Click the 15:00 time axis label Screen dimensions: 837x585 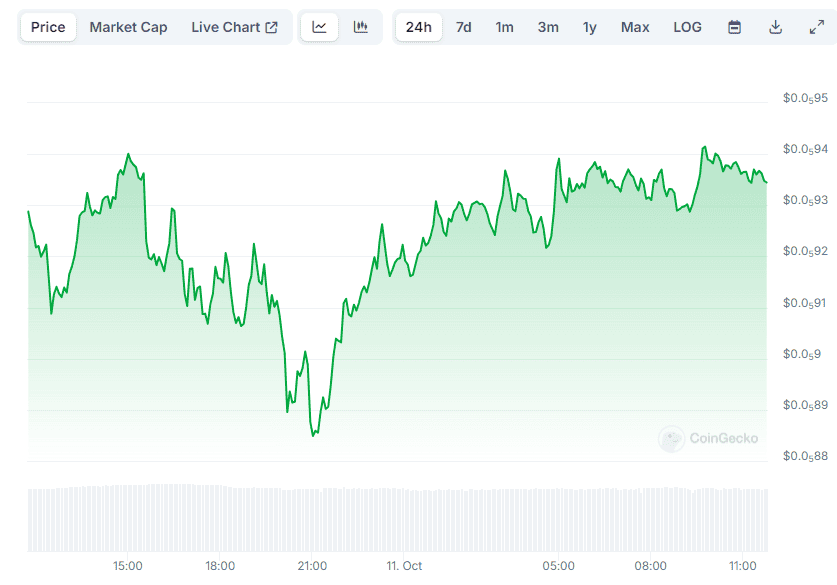(128, 566)
